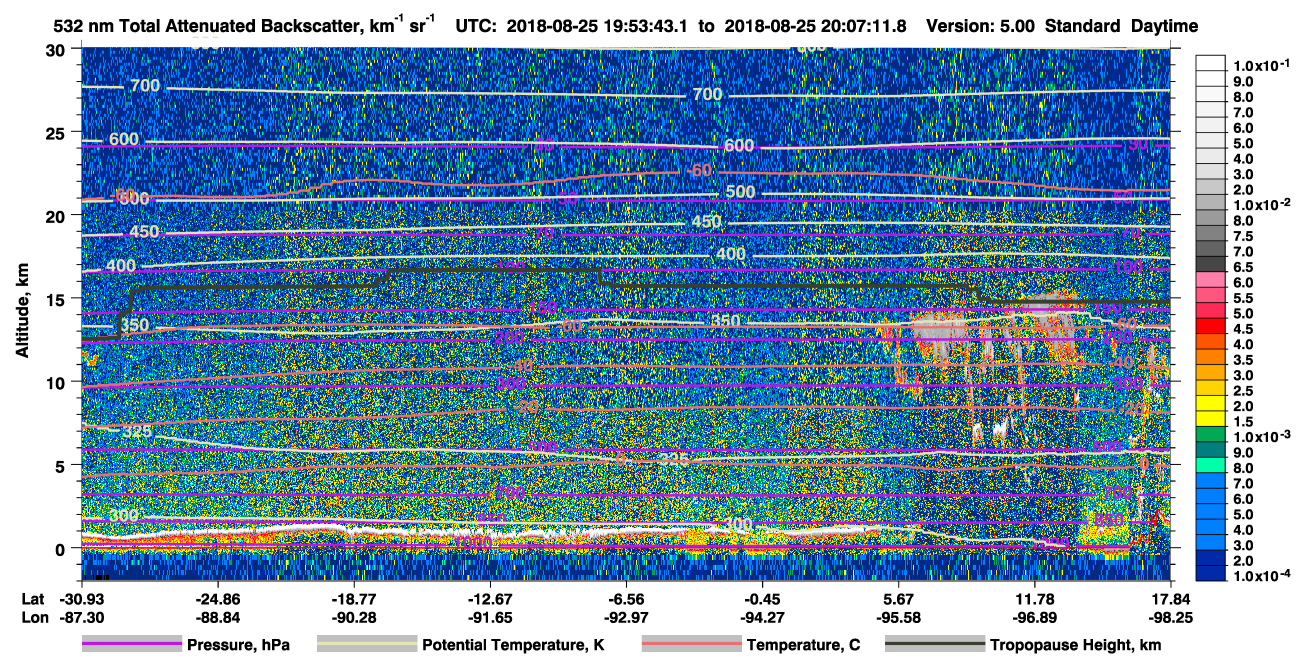Screen dimensions: 1300x667
Task: Click the longitude value -95.58
Action: pos(898,618)
